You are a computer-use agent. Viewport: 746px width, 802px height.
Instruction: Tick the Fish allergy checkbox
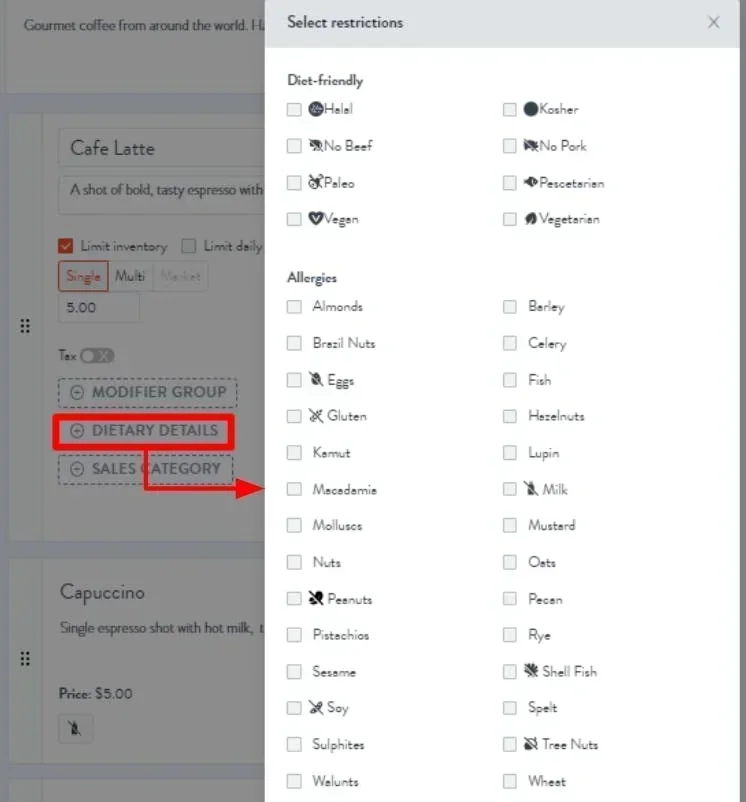pyautogui.click(x=510, y=380)
